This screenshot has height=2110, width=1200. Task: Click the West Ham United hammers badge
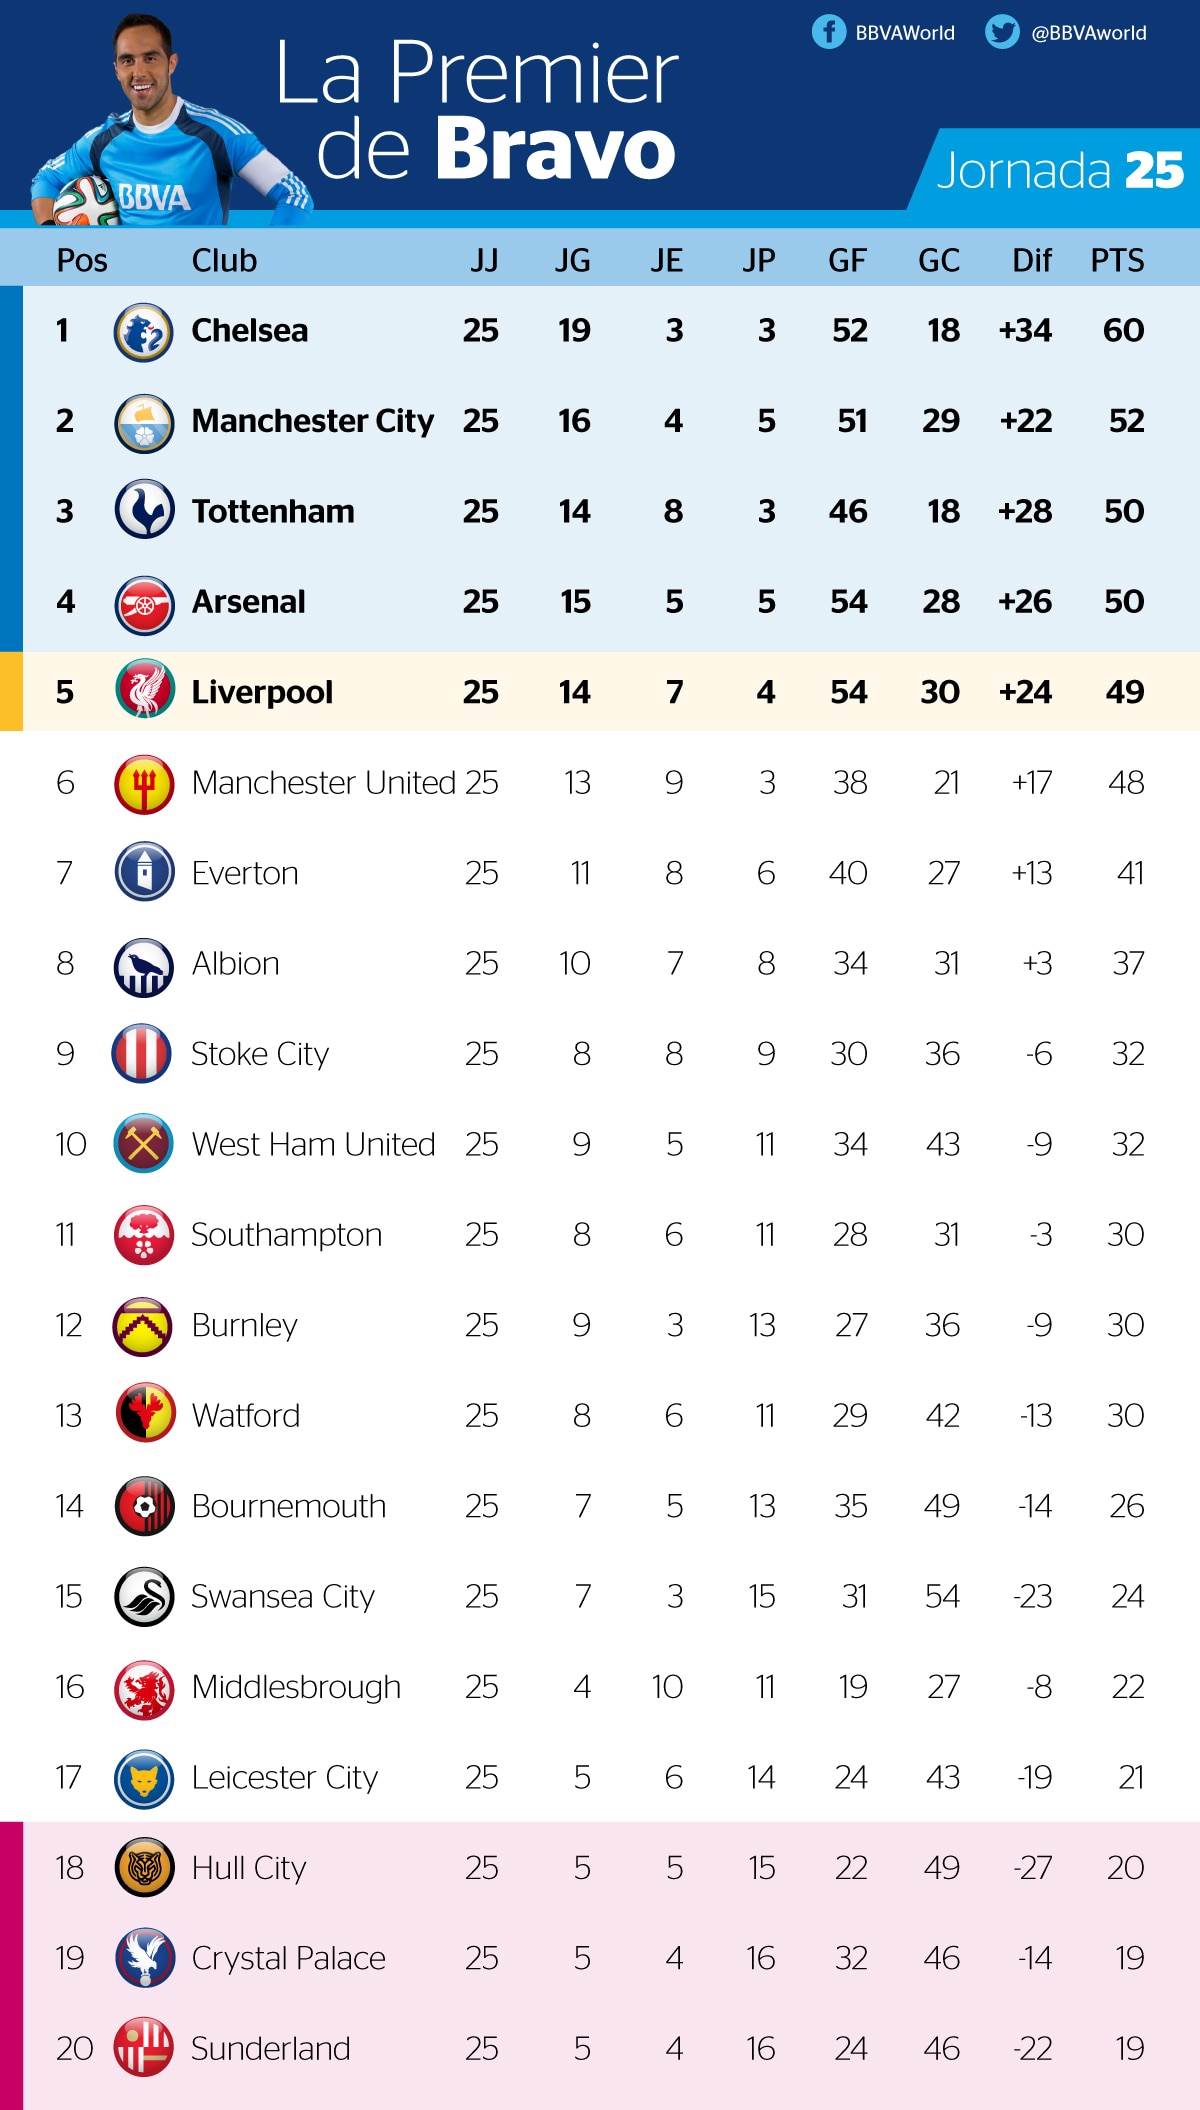(x=144, y=1143)
